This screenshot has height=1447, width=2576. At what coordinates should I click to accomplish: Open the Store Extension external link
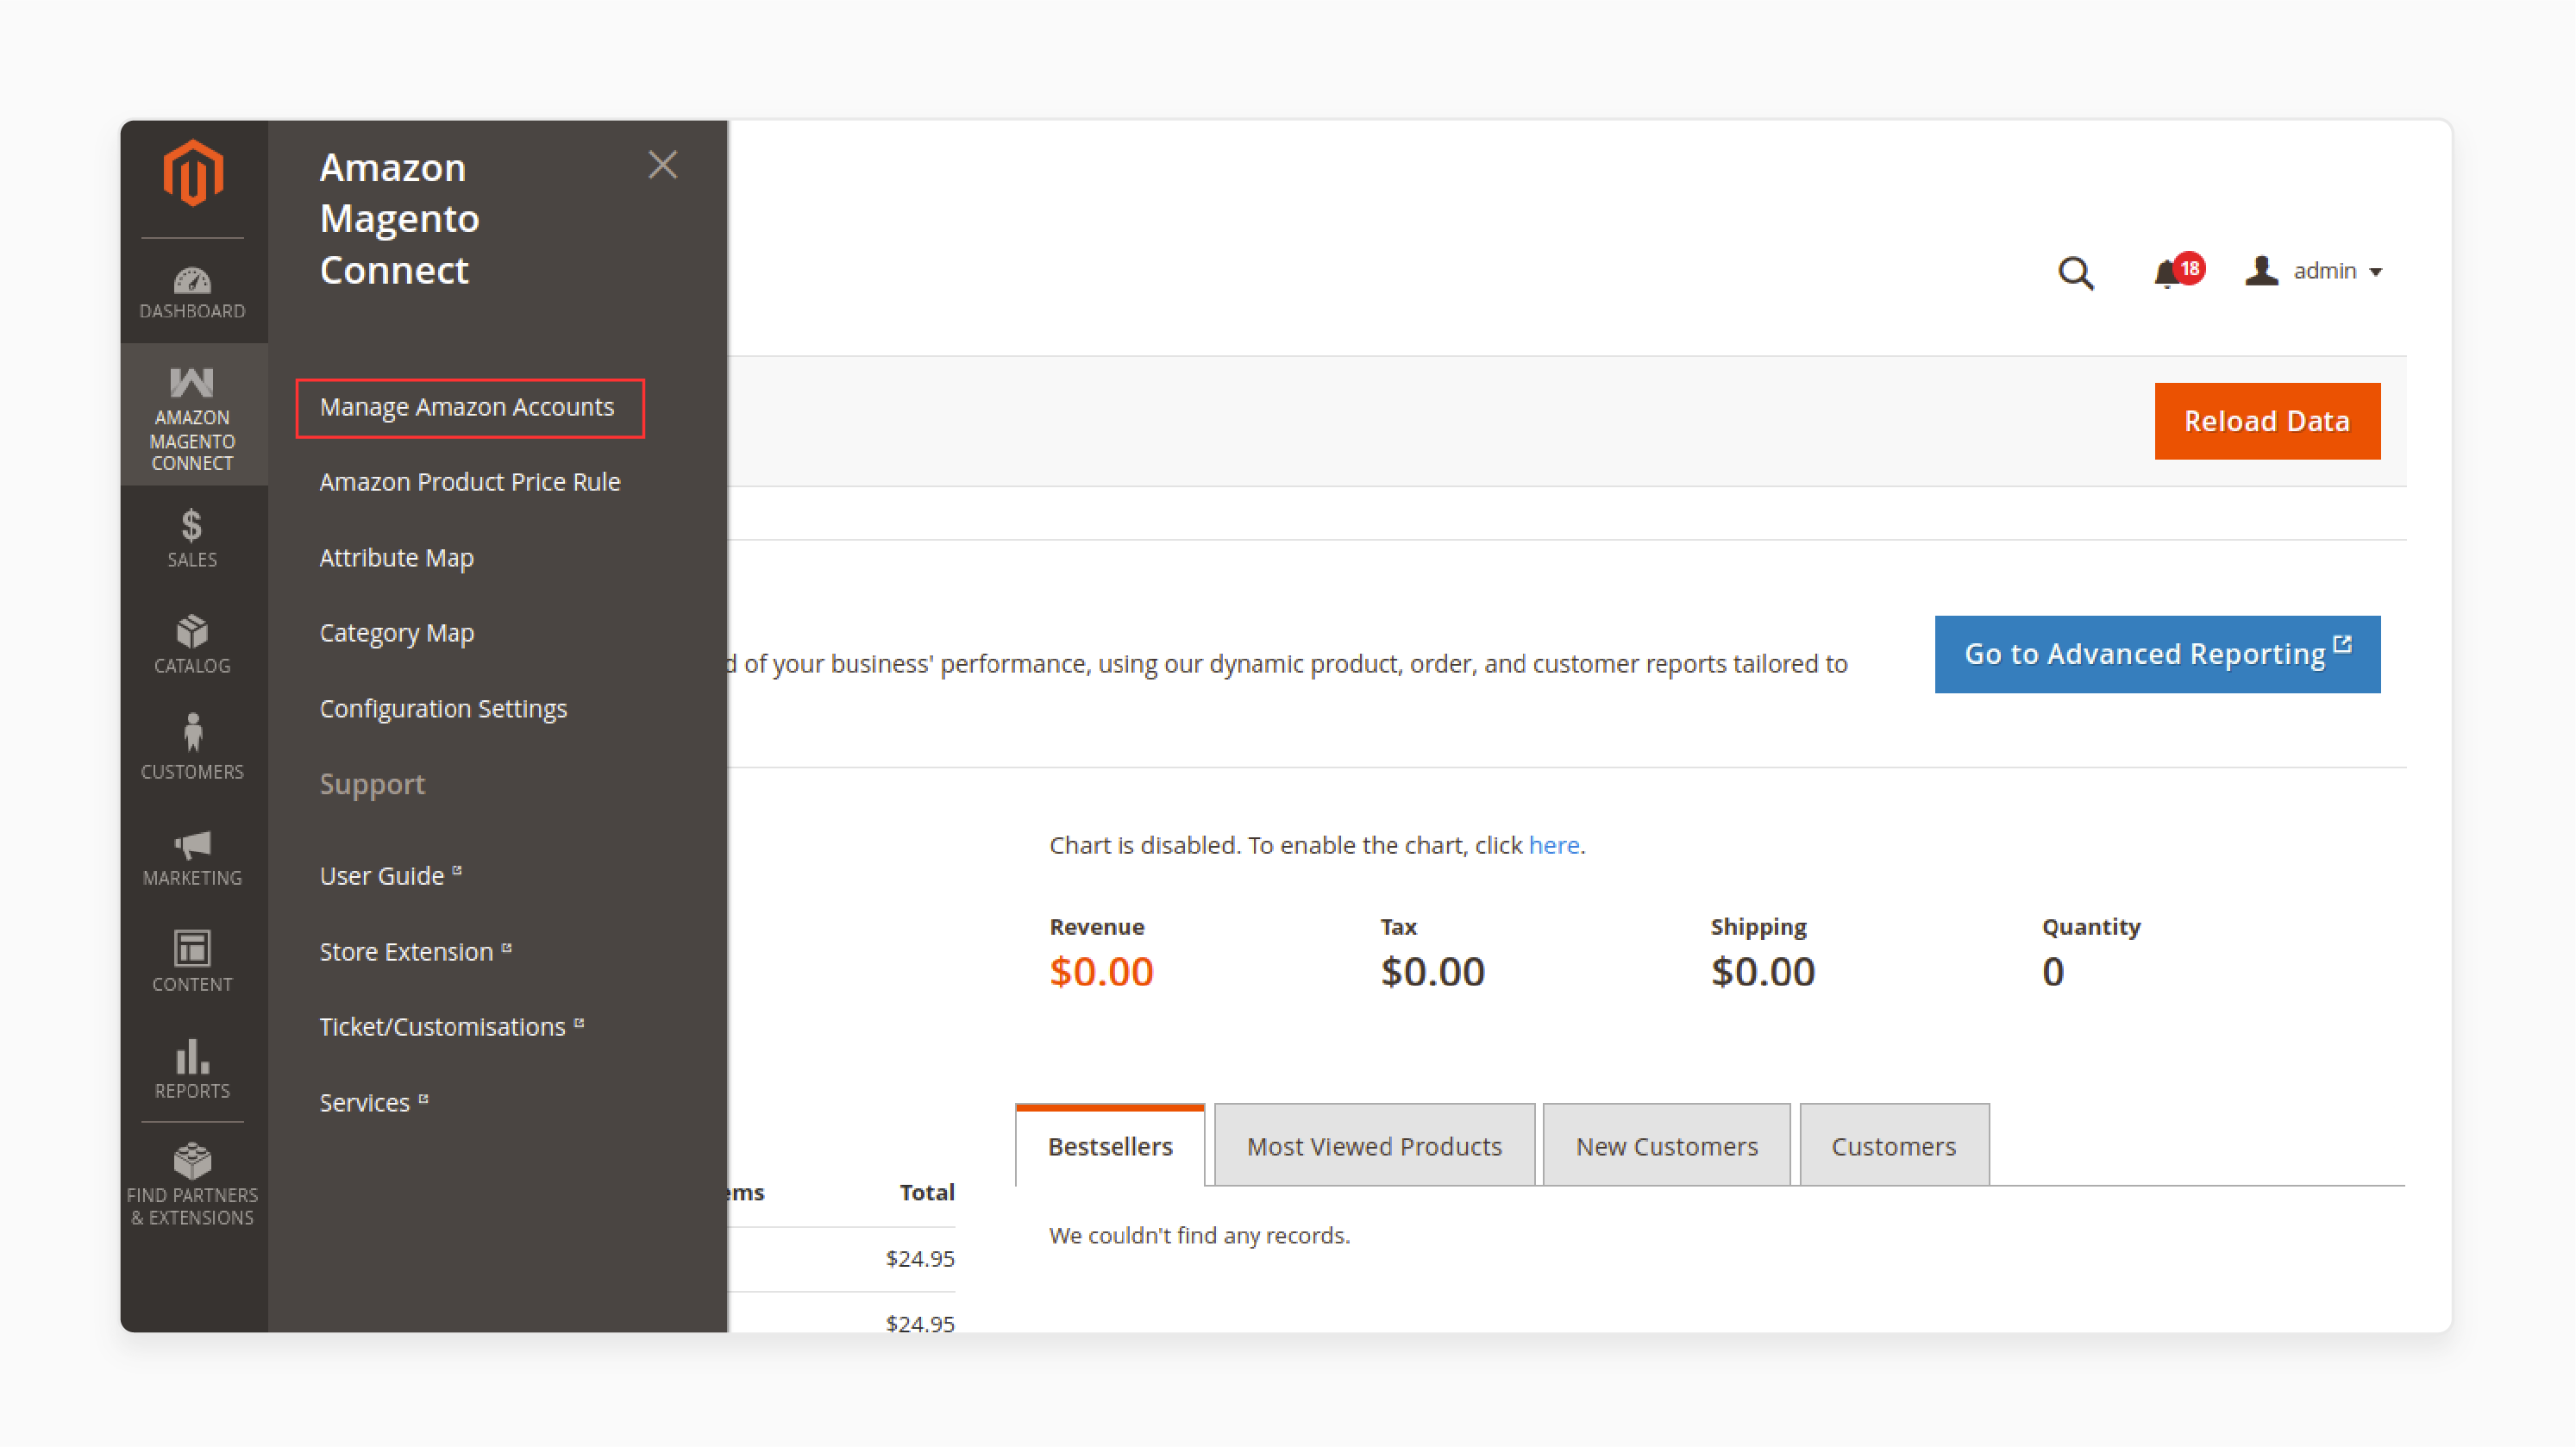click(x=415, y=951)
